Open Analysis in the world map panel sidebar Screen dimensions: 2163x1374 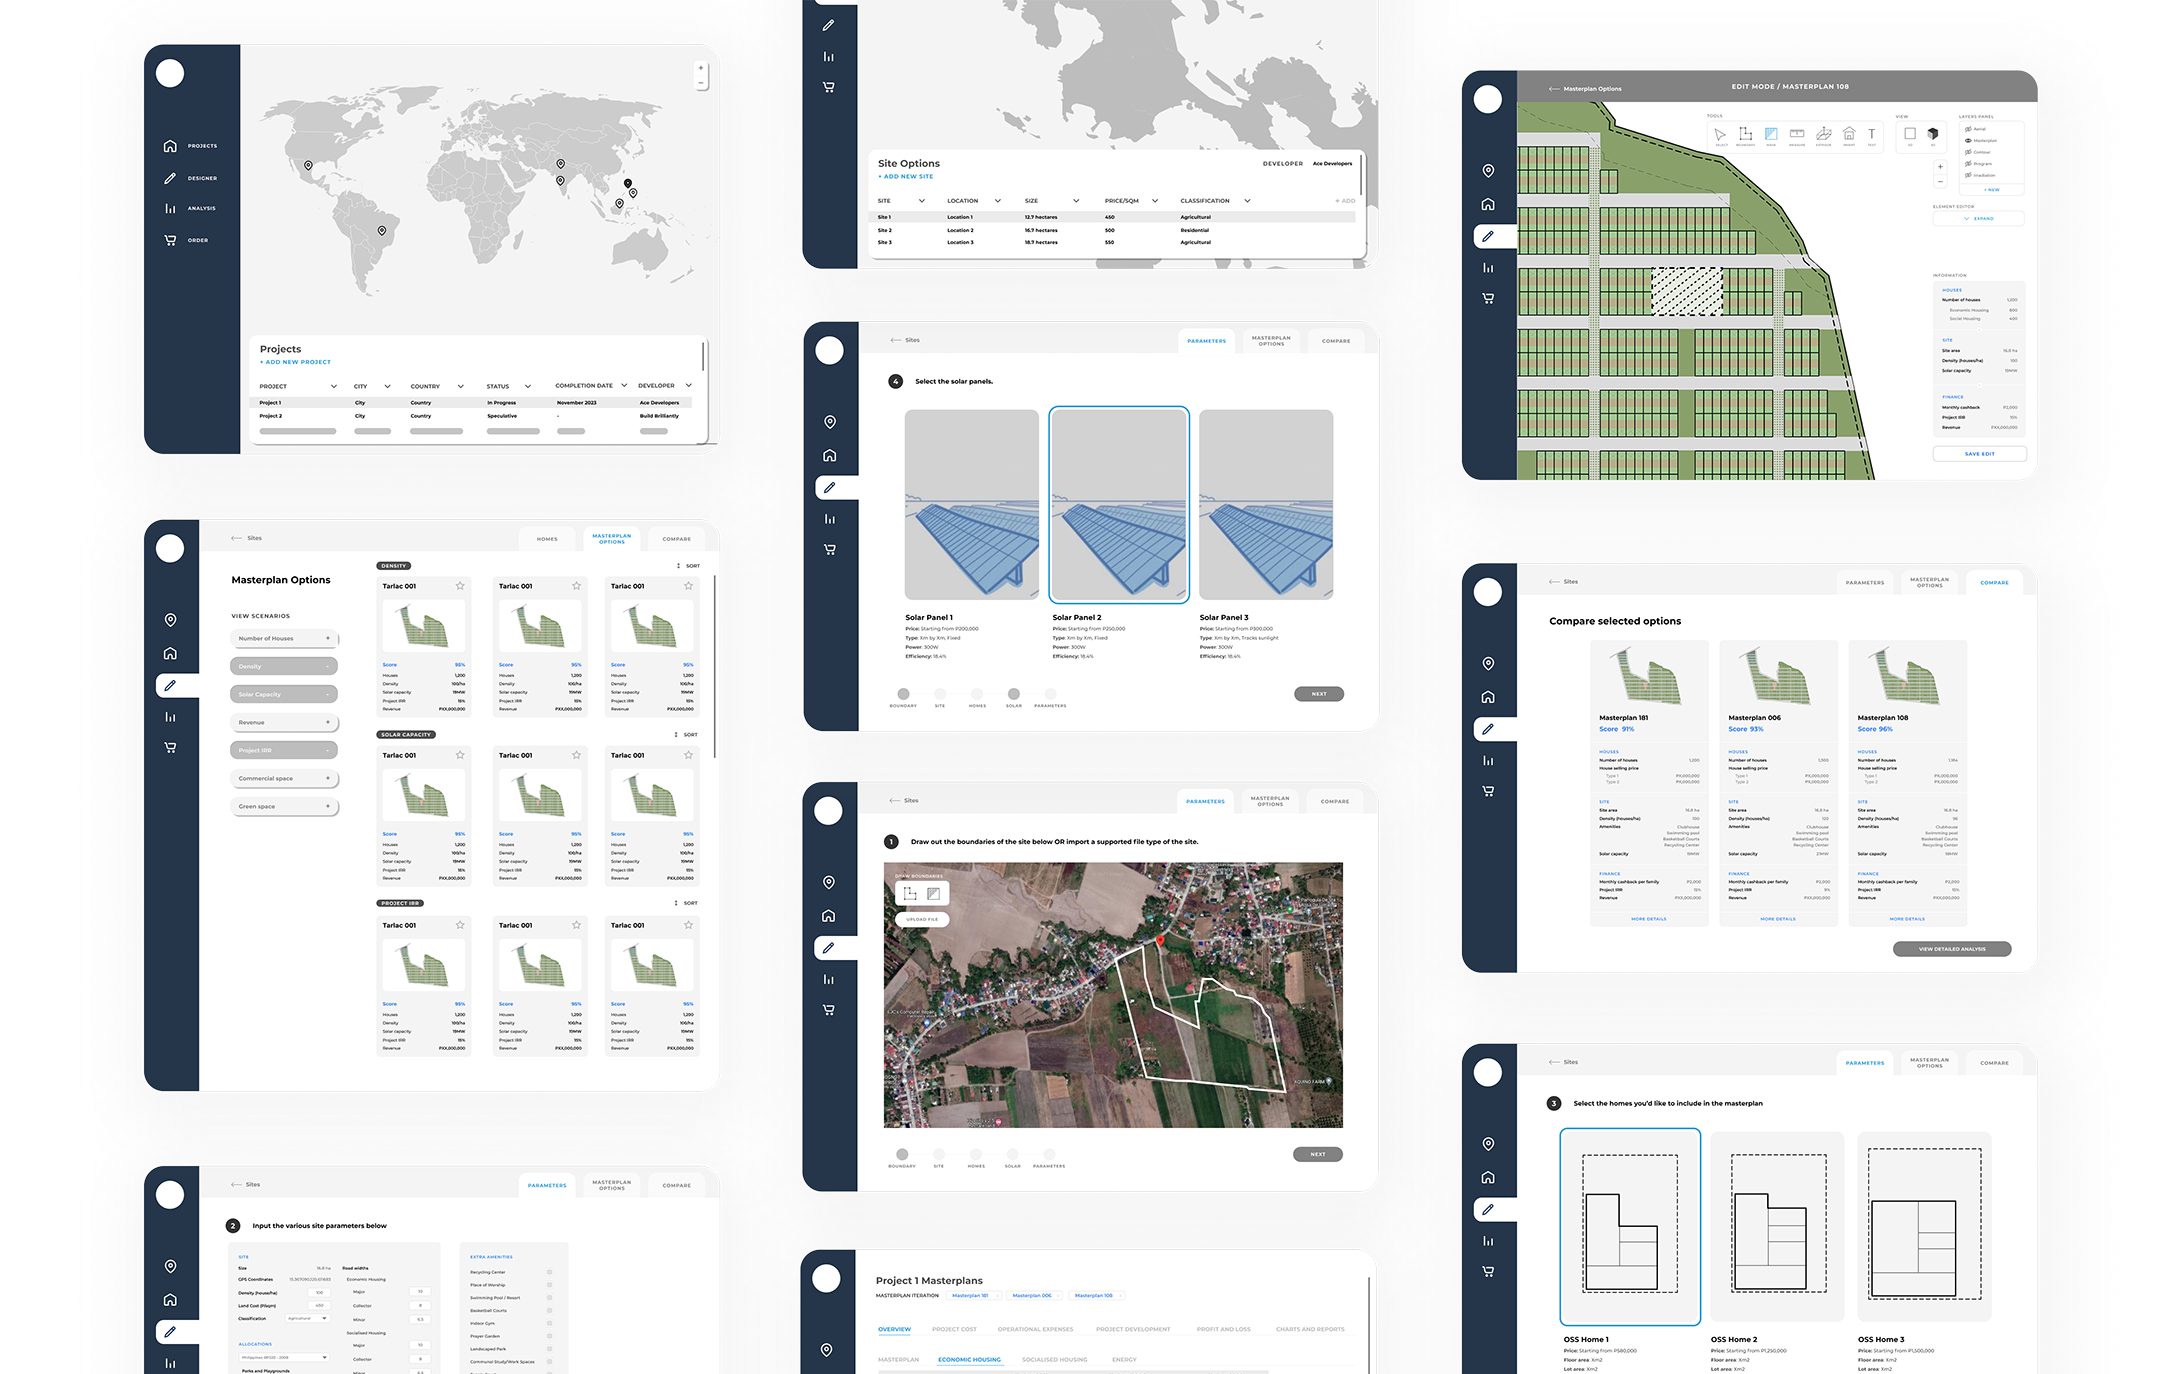tap(192, 208)
